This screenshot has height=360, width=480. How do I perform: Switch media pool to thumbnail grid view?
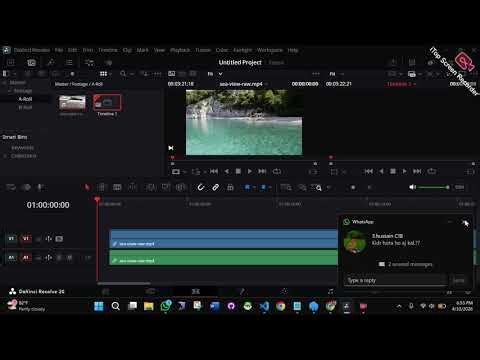point(103,74)
